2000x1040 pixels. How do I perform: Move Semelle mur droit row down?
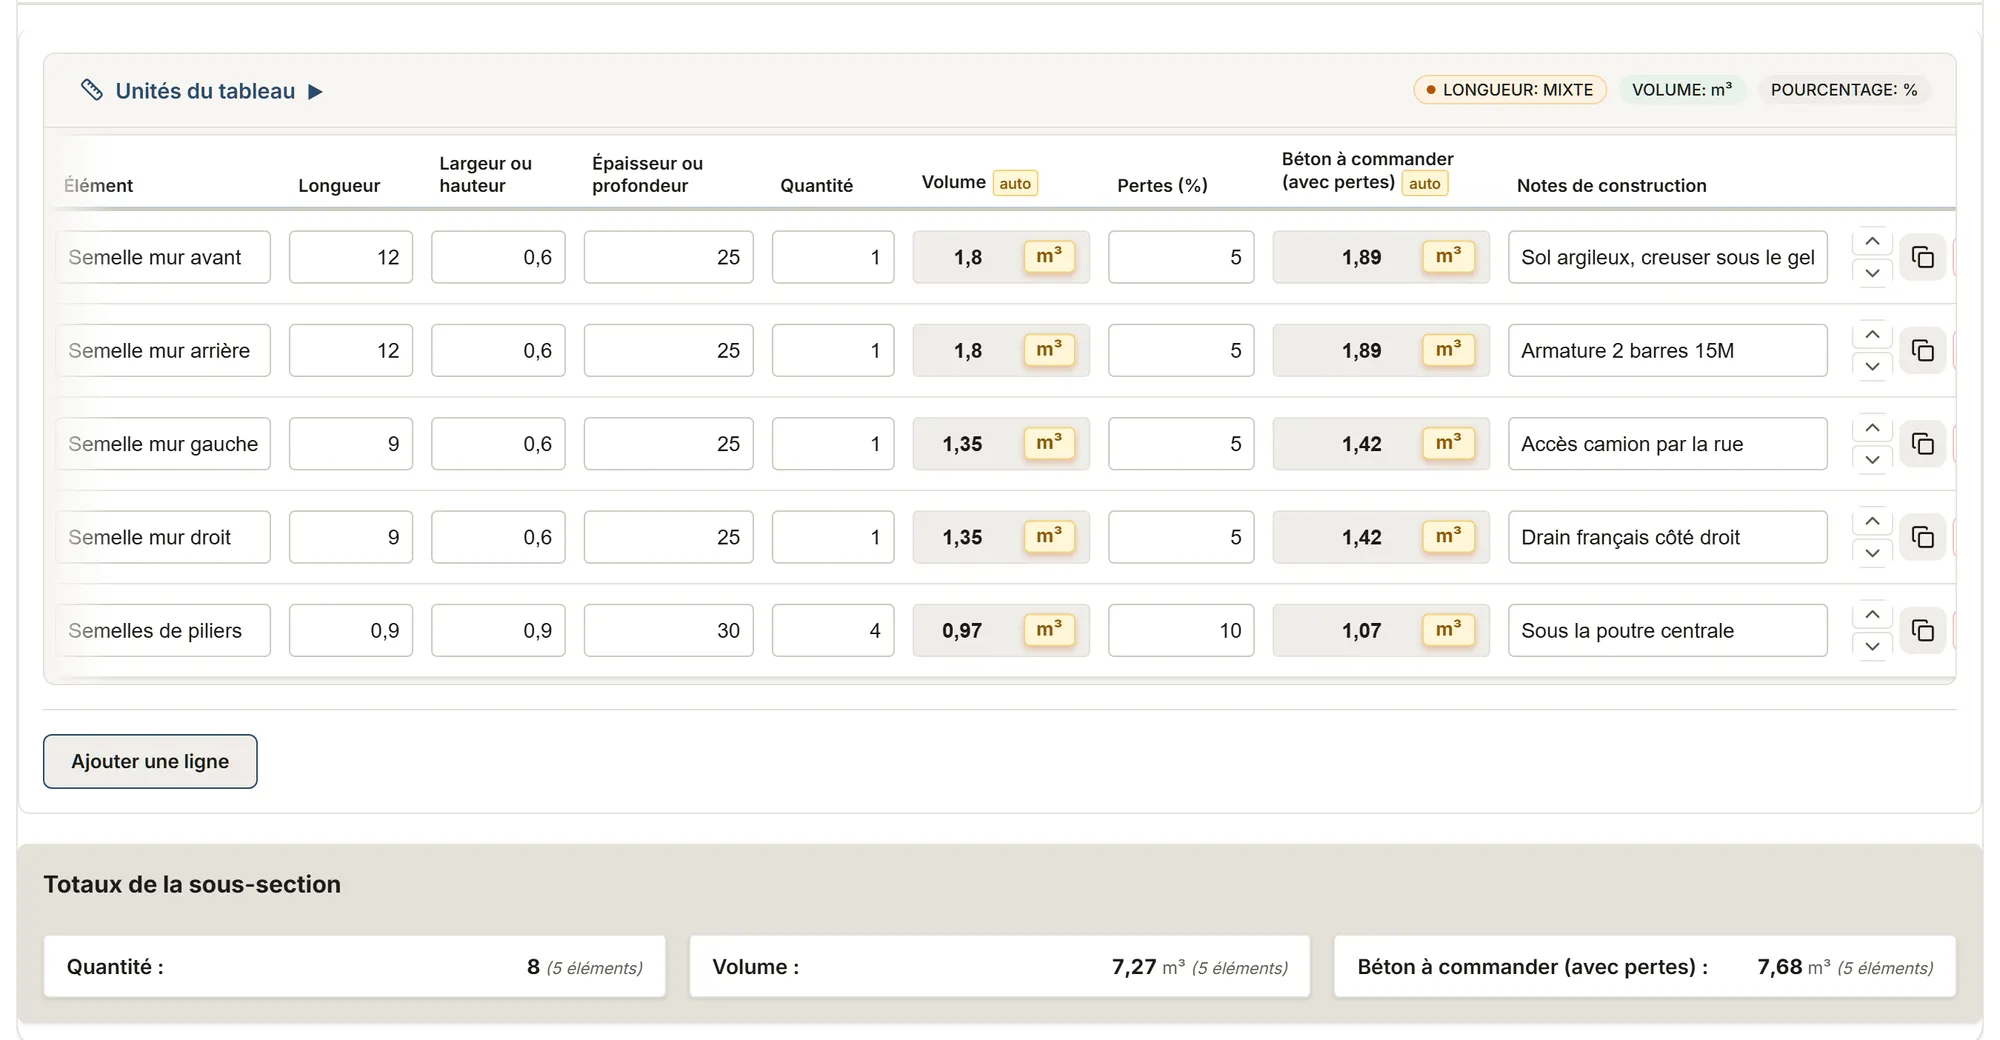(1872, 552)
